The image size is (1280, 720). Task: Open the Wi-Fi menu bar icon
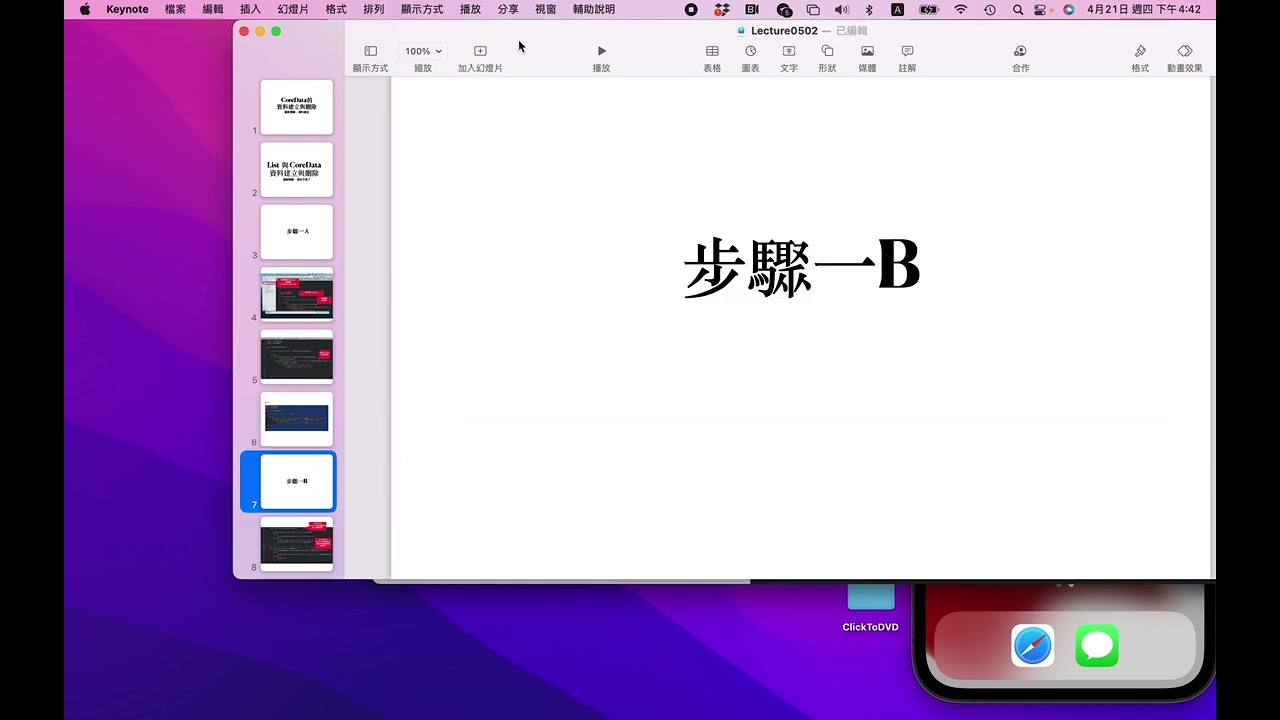[x=961, y=9]
